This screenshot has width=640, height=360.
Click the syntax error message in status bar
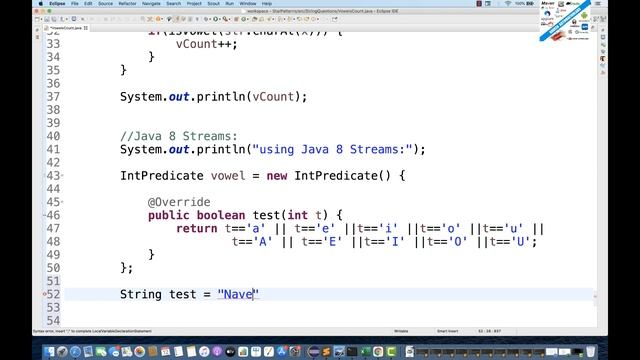(92, 331)
